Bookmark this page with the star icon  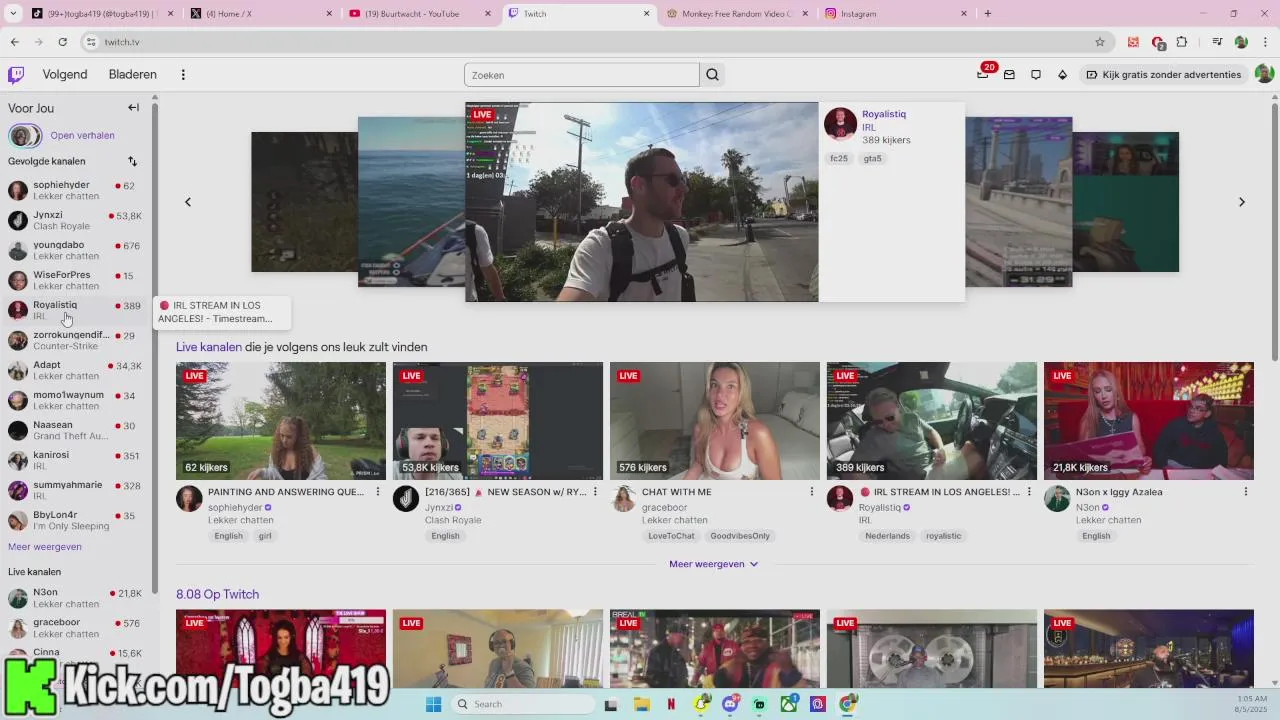(x=1100, y=42)
